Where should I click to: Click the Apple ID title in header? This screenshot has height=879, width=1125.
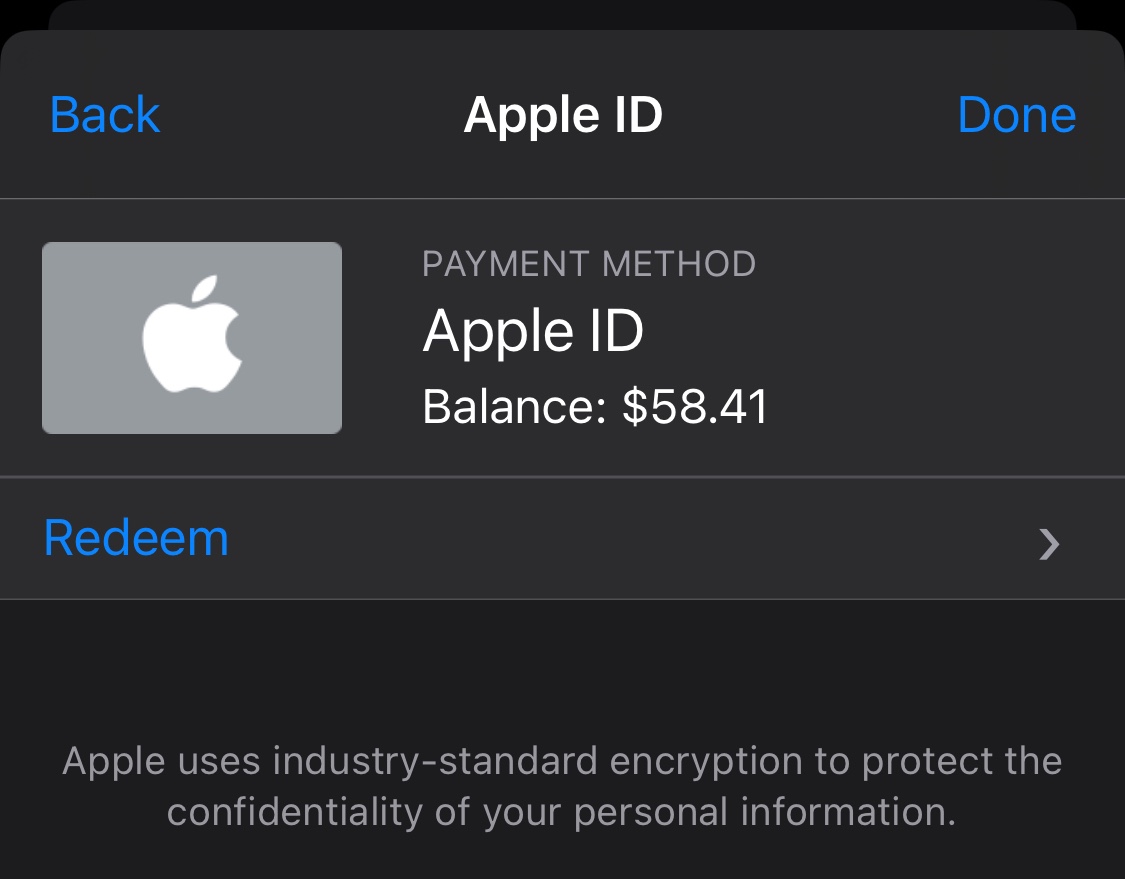[563, 115]
